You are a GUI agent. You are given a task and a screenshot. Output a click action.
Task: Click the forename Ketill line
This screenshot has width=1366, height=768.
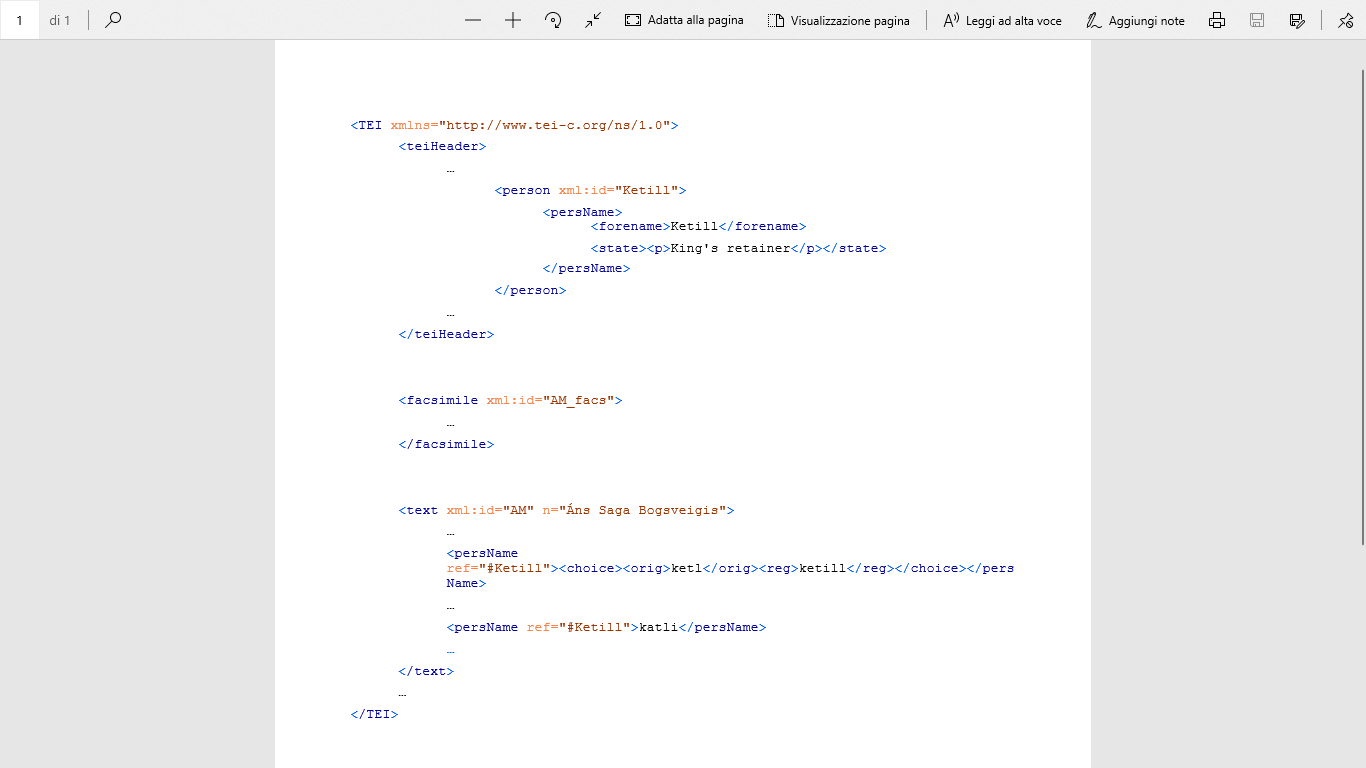click(x=698, y=226)
